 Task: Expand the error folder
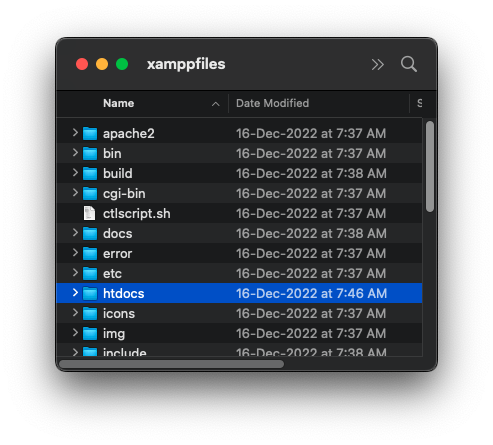click(75, 253)
